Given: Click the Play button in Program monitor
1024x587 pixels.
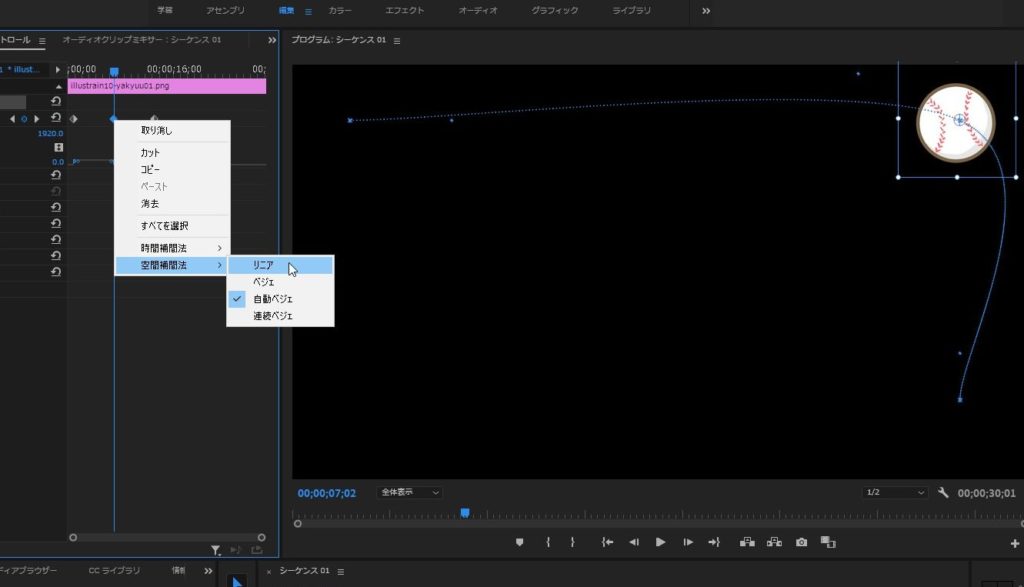Looking at the screenshot, I should pyautogui.click(x=660, y=542).
